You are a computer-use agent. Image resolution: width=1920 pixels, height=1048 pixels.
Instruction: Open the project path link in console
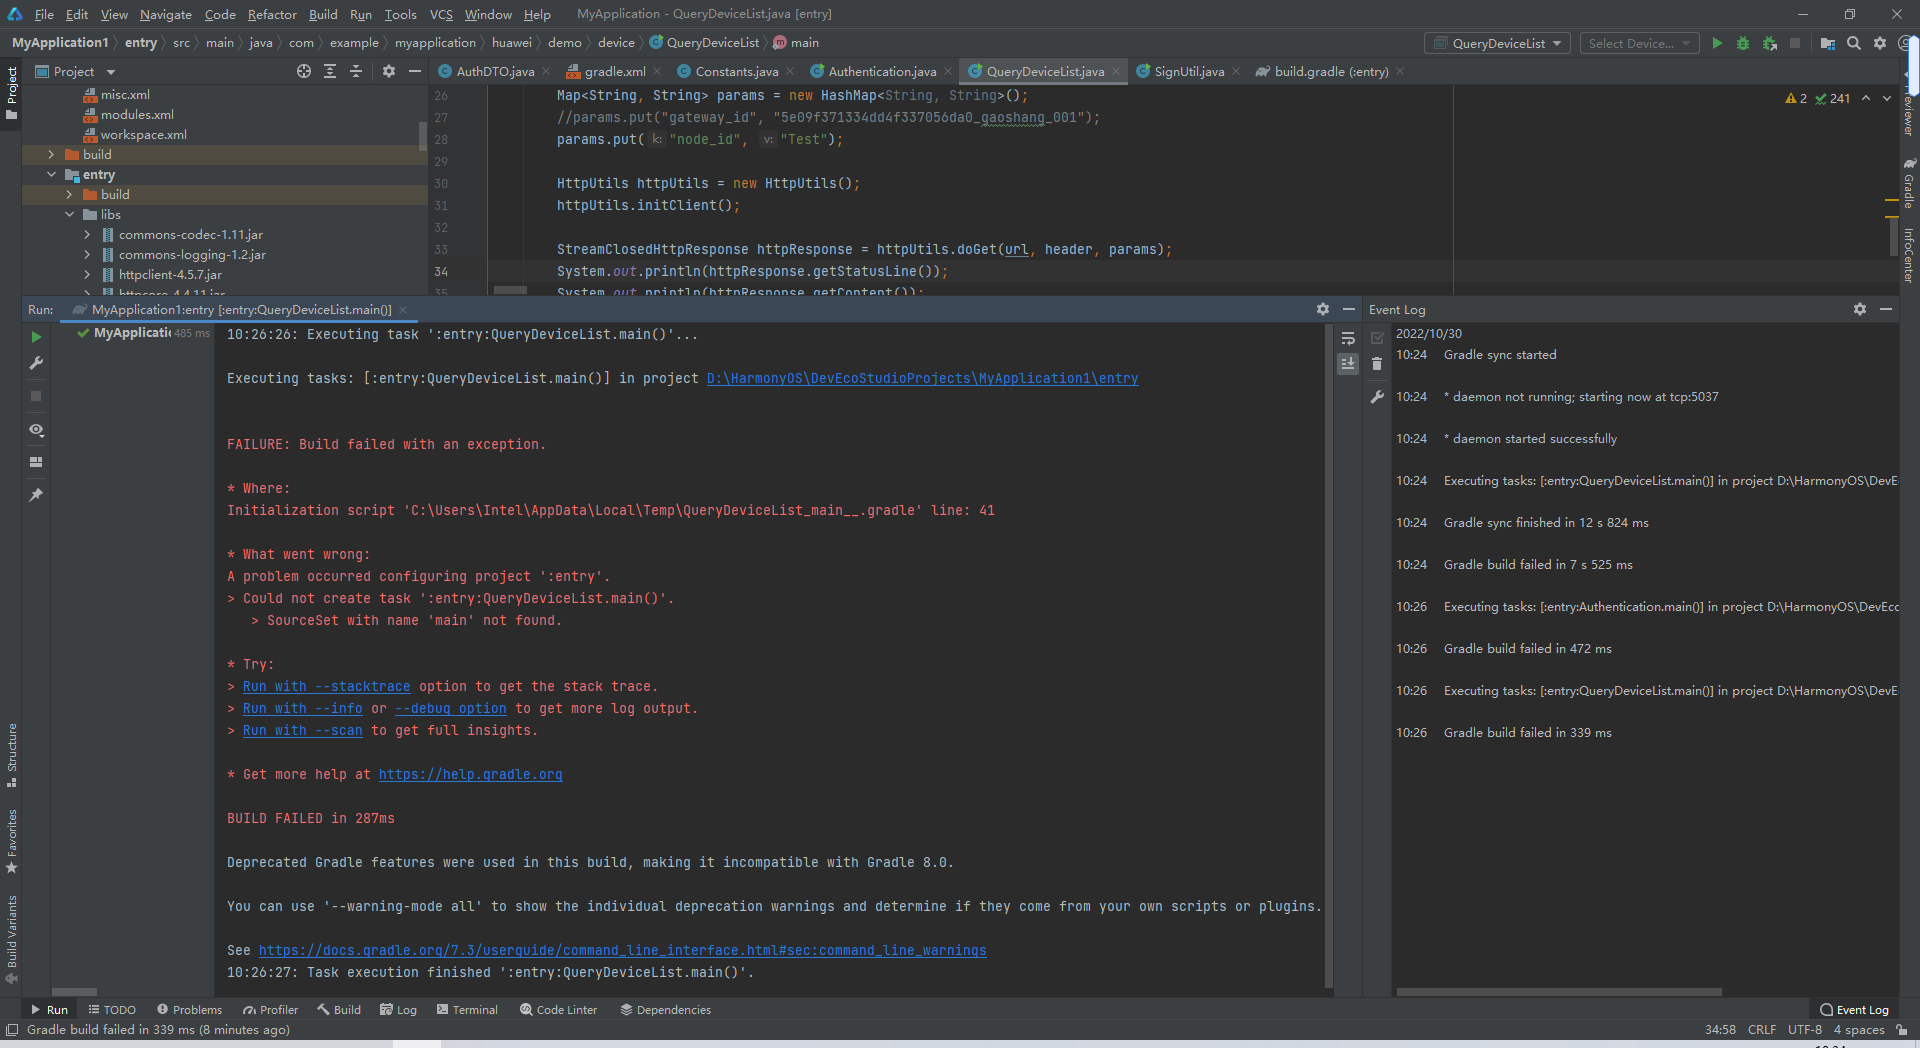(922, 379)
